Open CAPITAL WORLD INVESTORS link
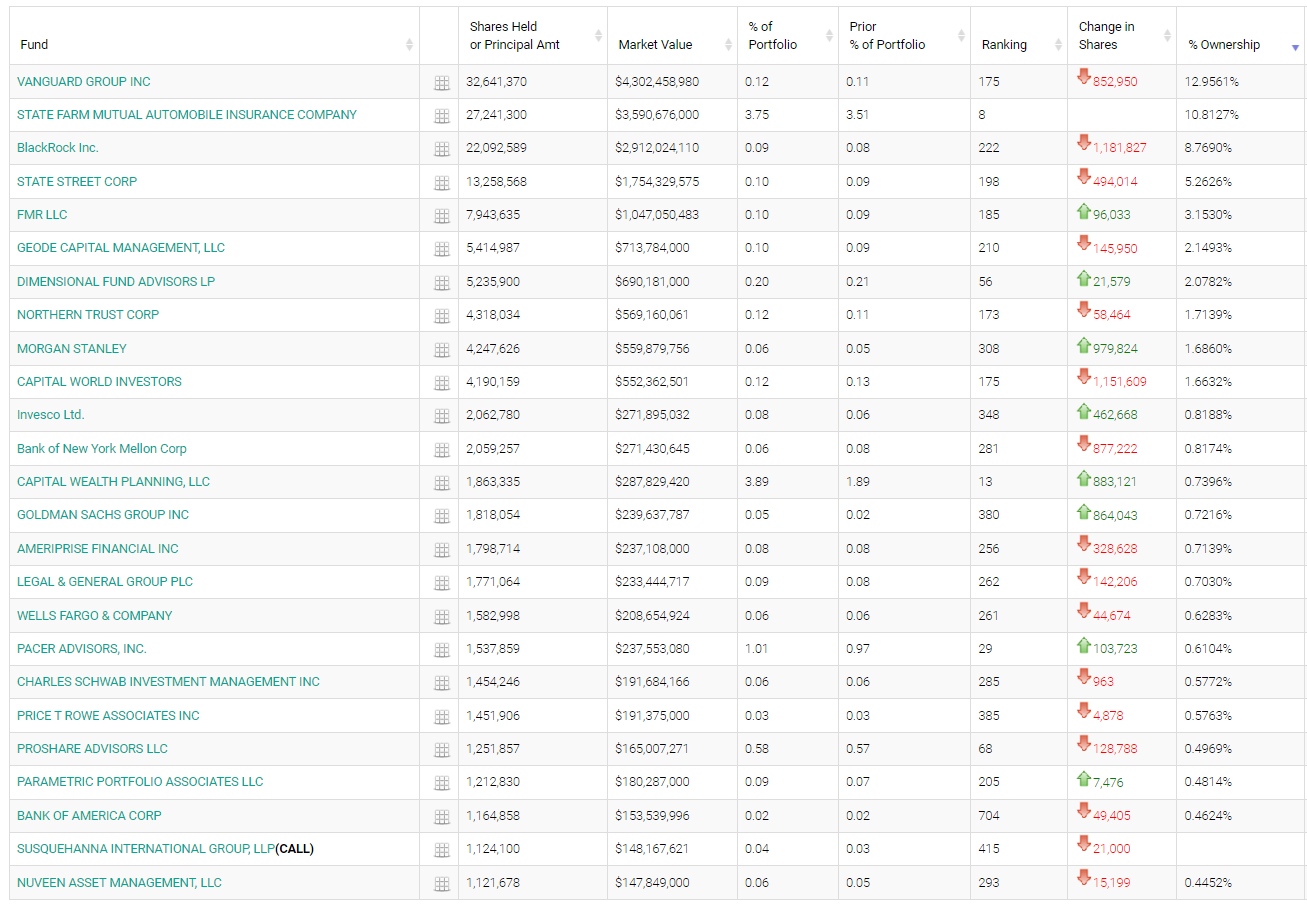1307x904 pixels. coord(99,381)
